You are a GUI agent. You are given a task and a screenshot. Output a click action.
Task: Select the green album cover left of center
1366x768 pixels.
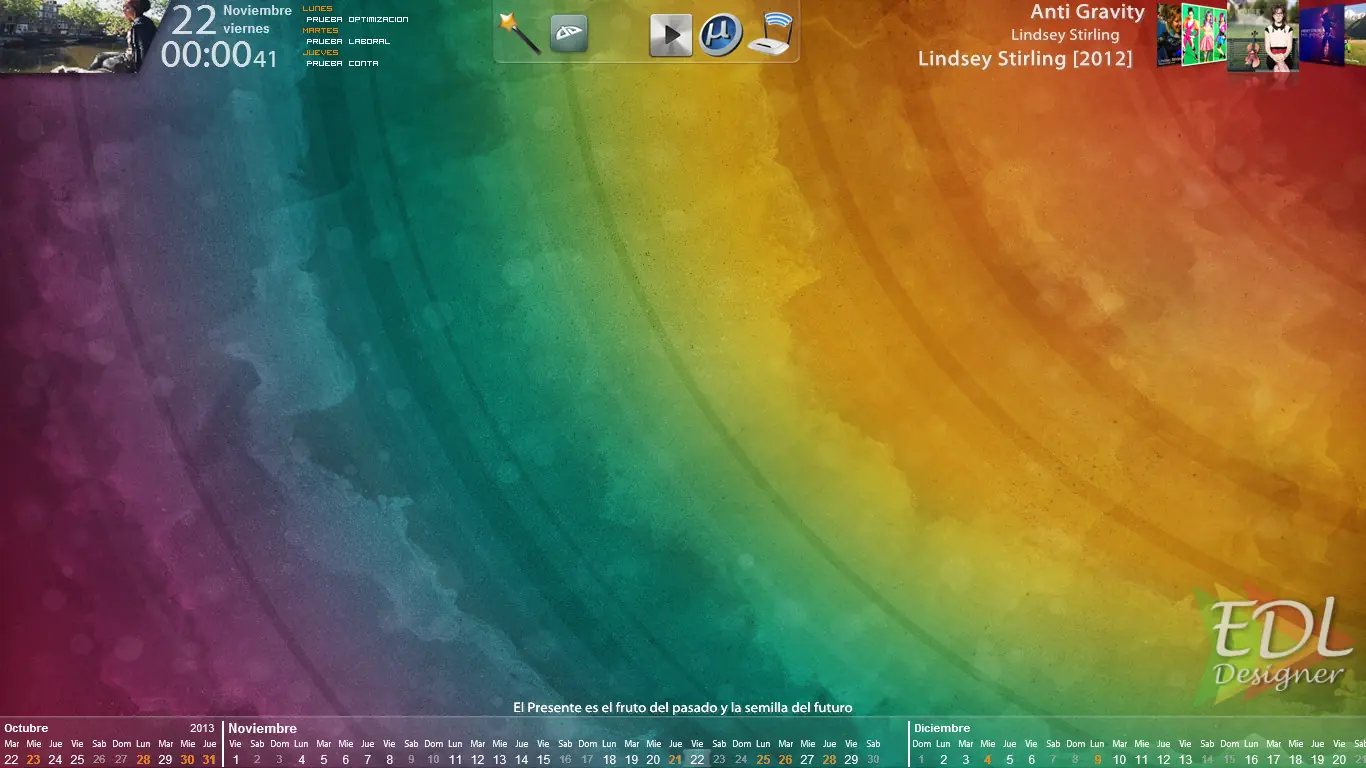[1204, 35]
